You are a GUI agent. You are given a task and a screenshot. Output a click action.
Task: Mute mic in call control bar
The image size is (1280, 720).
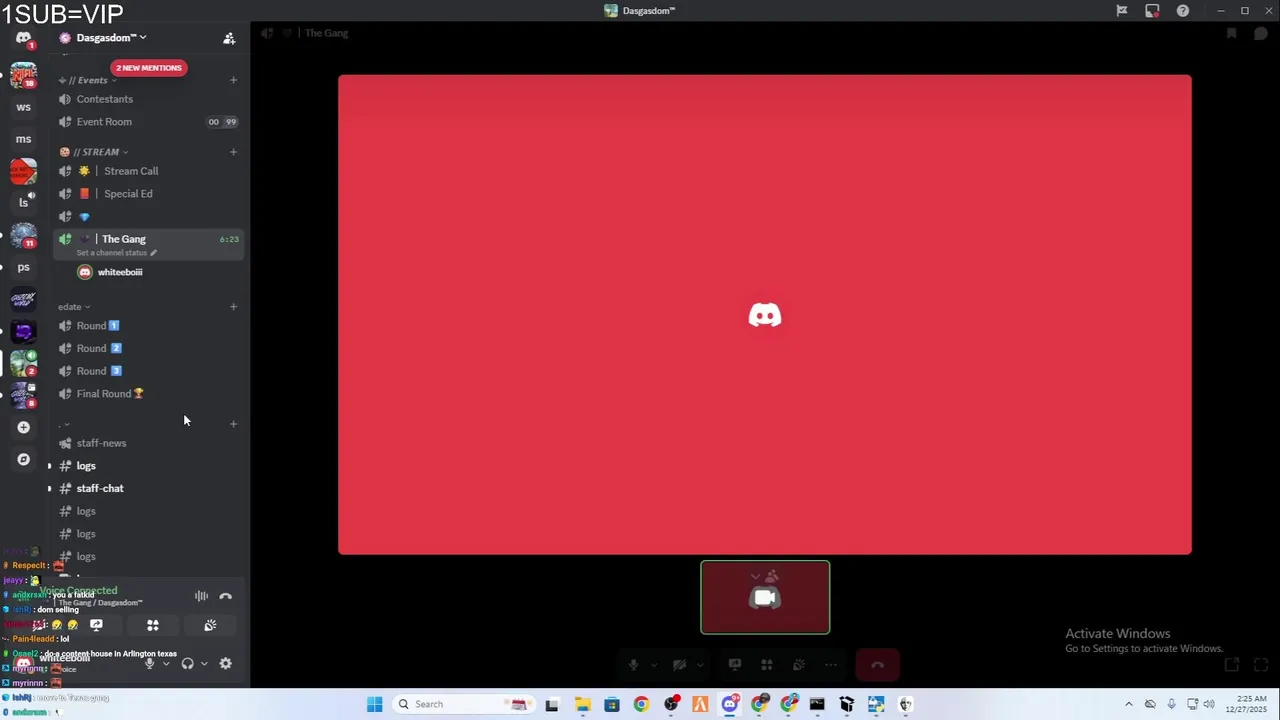point(633,665)
